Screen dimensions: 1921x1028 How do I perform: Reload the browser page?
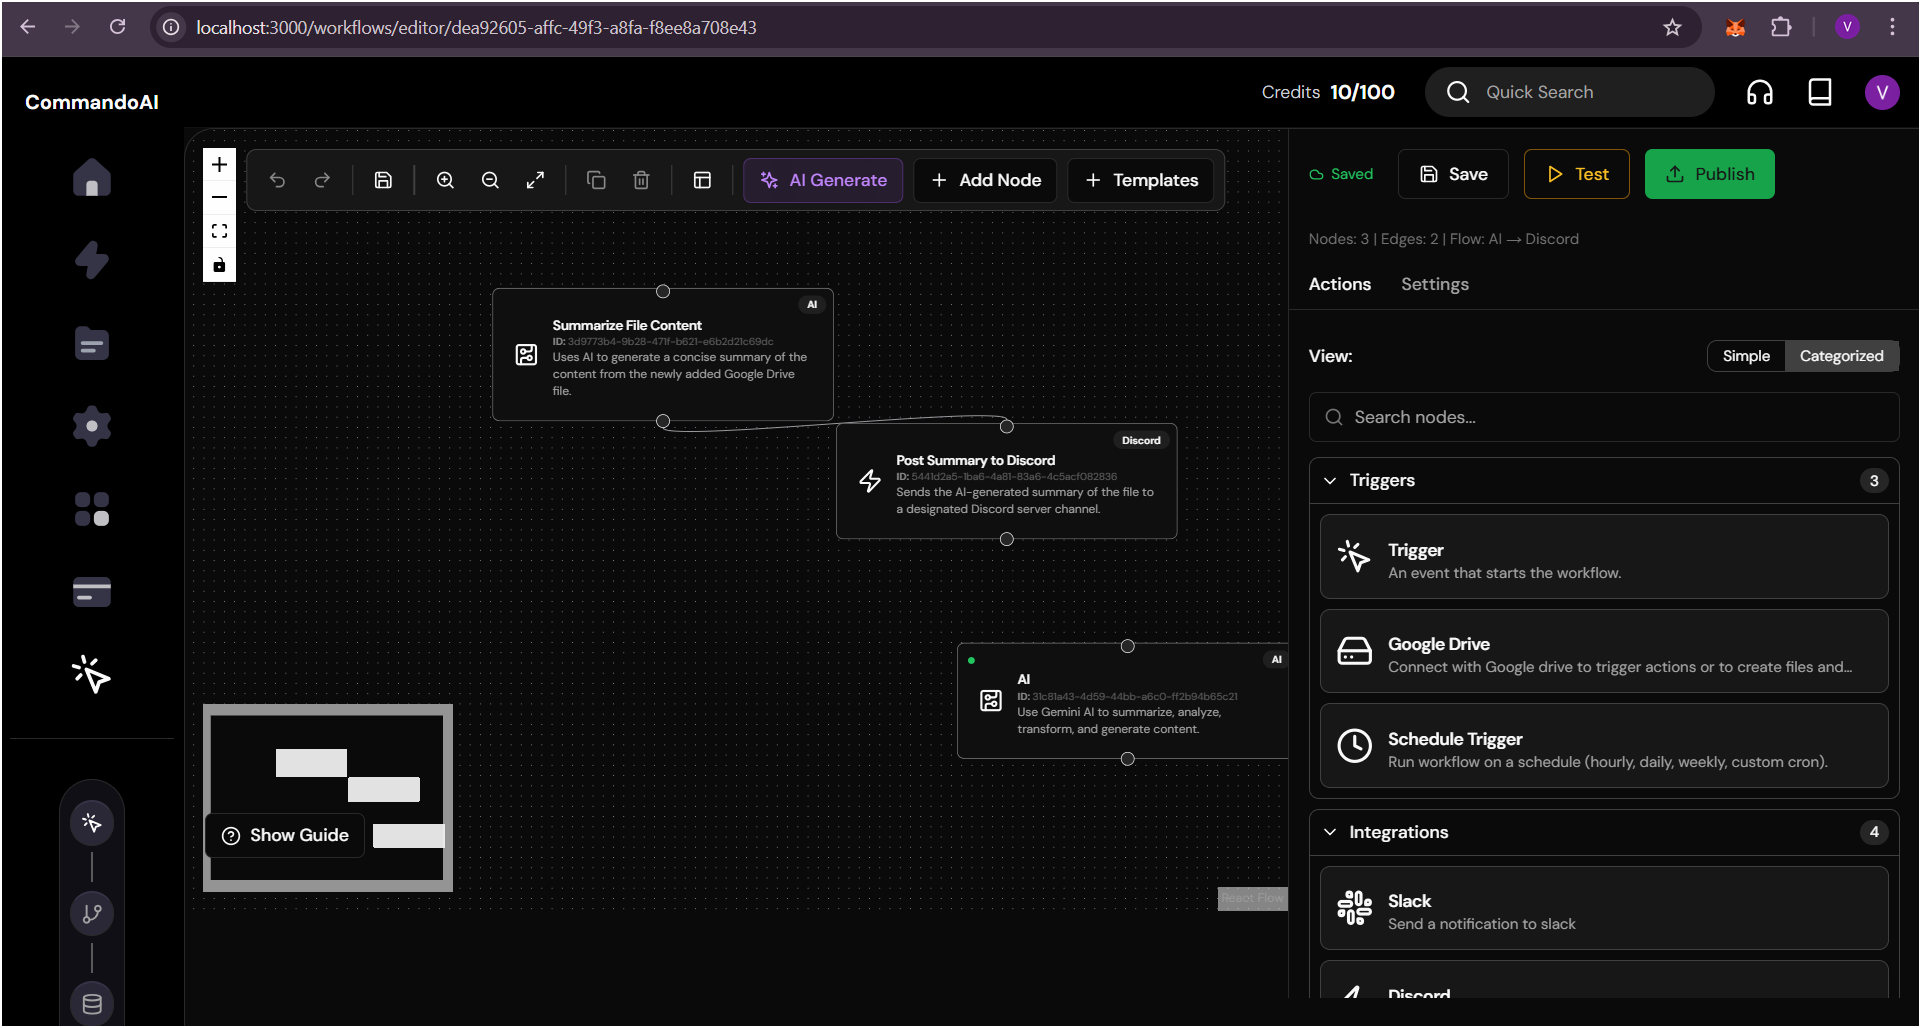click(x=118, y=27)
